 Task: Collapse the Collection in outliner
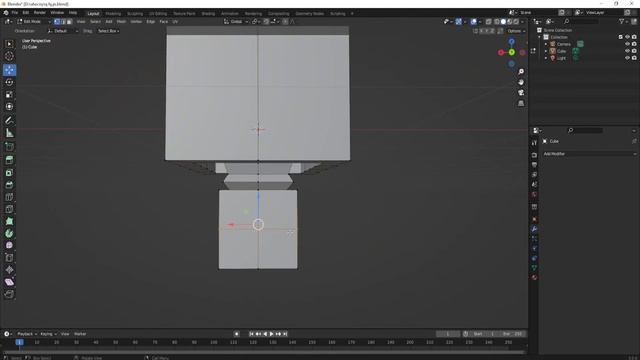539,37
